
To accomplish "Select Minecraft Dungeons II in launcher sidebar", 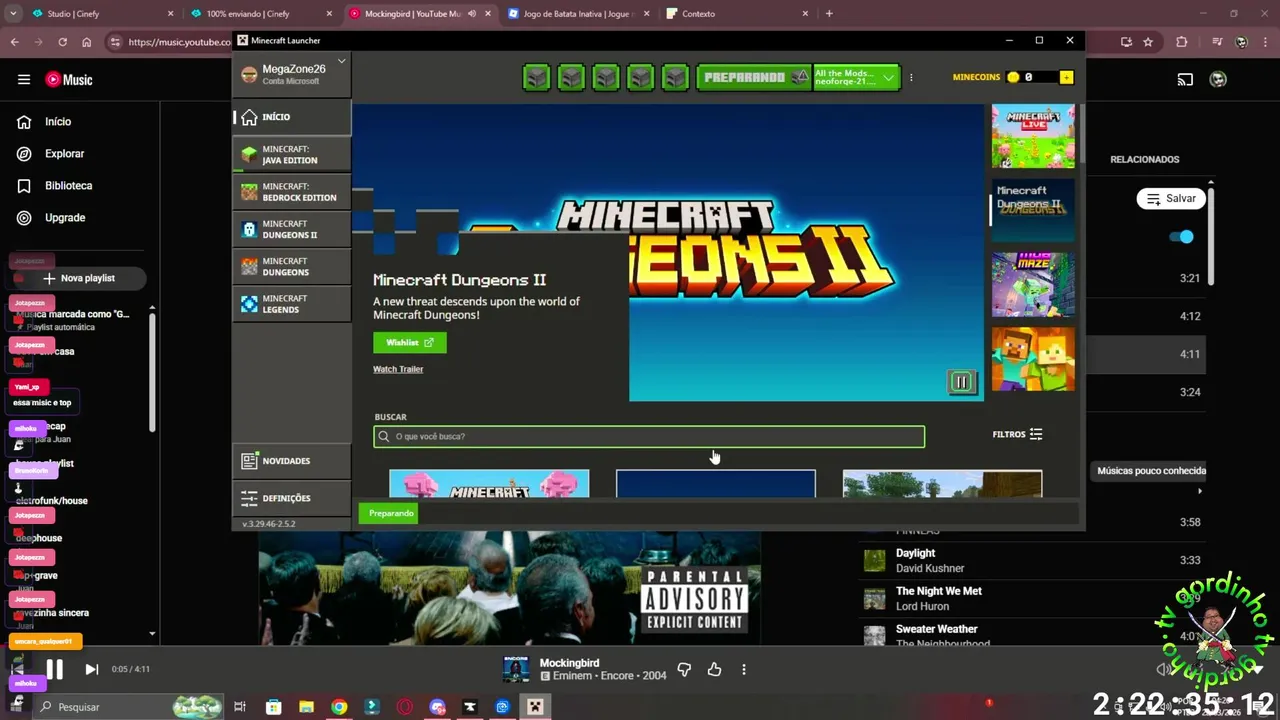I will (292, 229).
